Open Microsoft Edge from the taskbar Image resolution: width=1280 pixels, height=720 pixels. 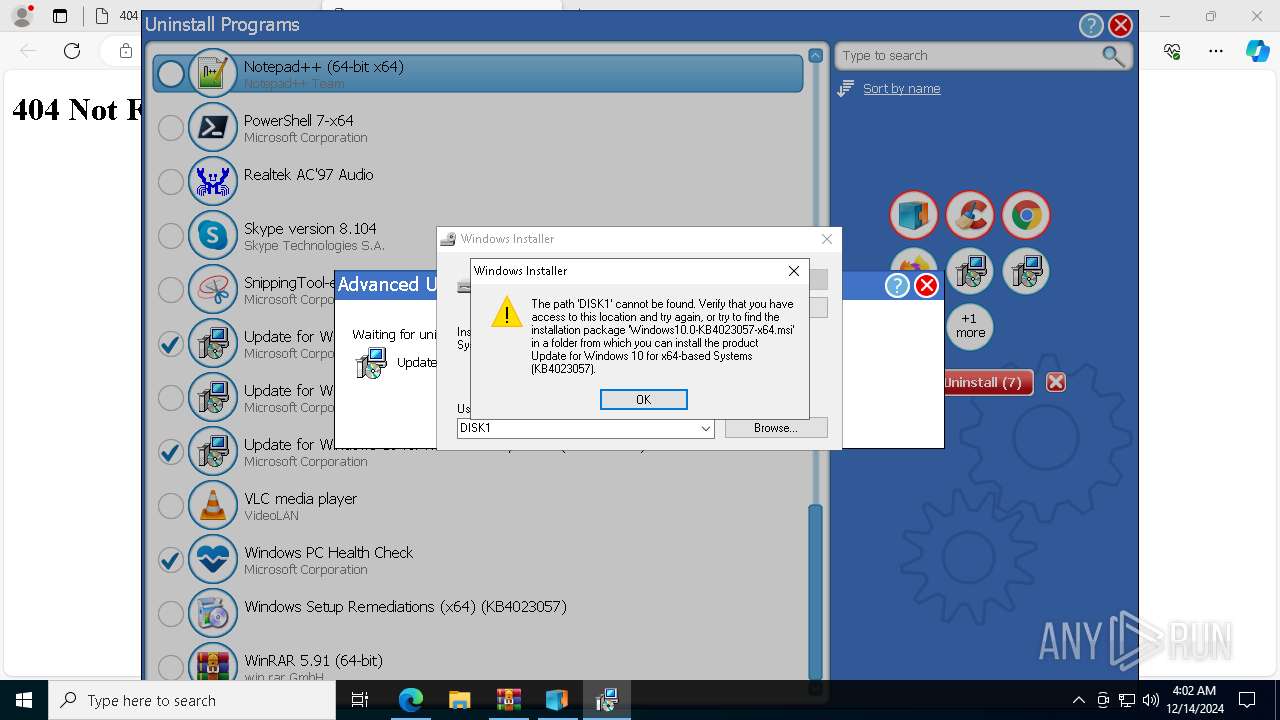pyautogui.click(x=411, y=700)
